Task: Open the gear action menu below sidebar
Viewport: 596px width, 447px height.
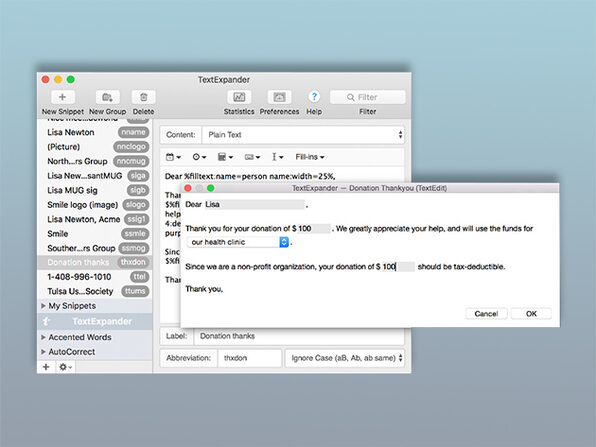Action: 65,367
